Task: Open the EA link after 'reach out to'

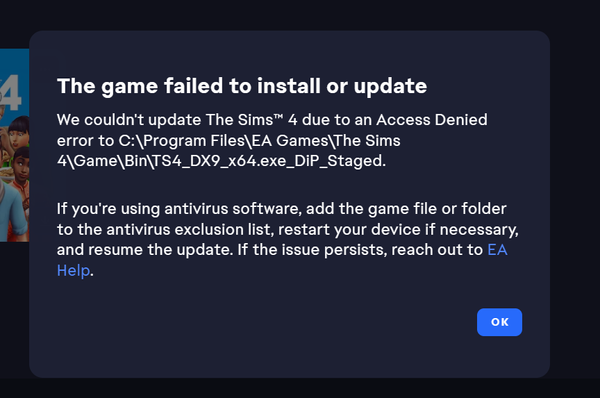Action: pos(497,250)
